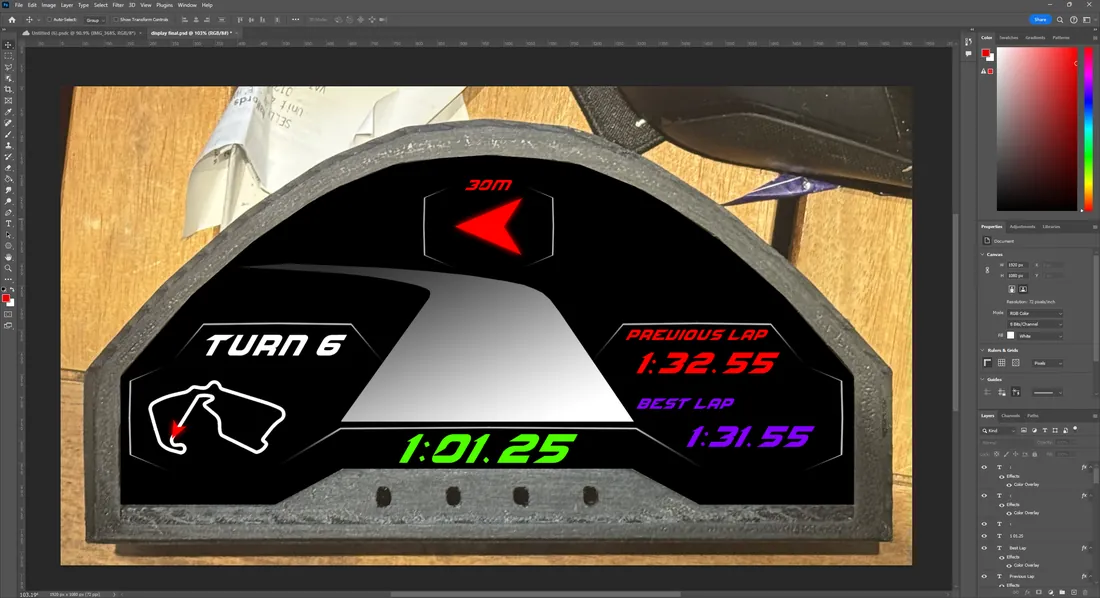Select the Zoom magnifier tool

coord(8,268)
